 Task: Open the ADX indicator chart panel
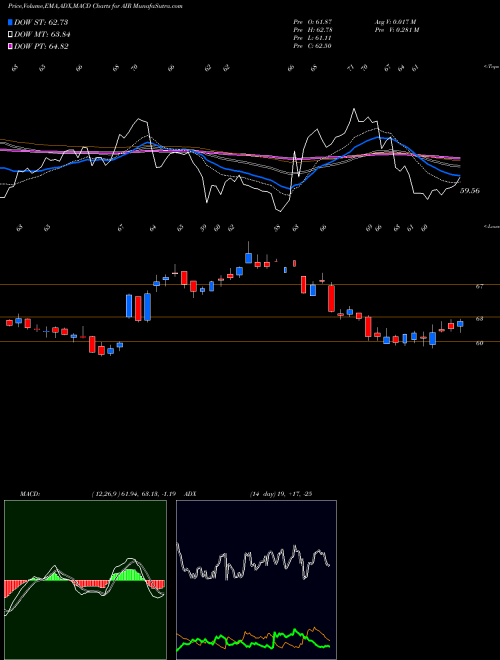[256, 580]
